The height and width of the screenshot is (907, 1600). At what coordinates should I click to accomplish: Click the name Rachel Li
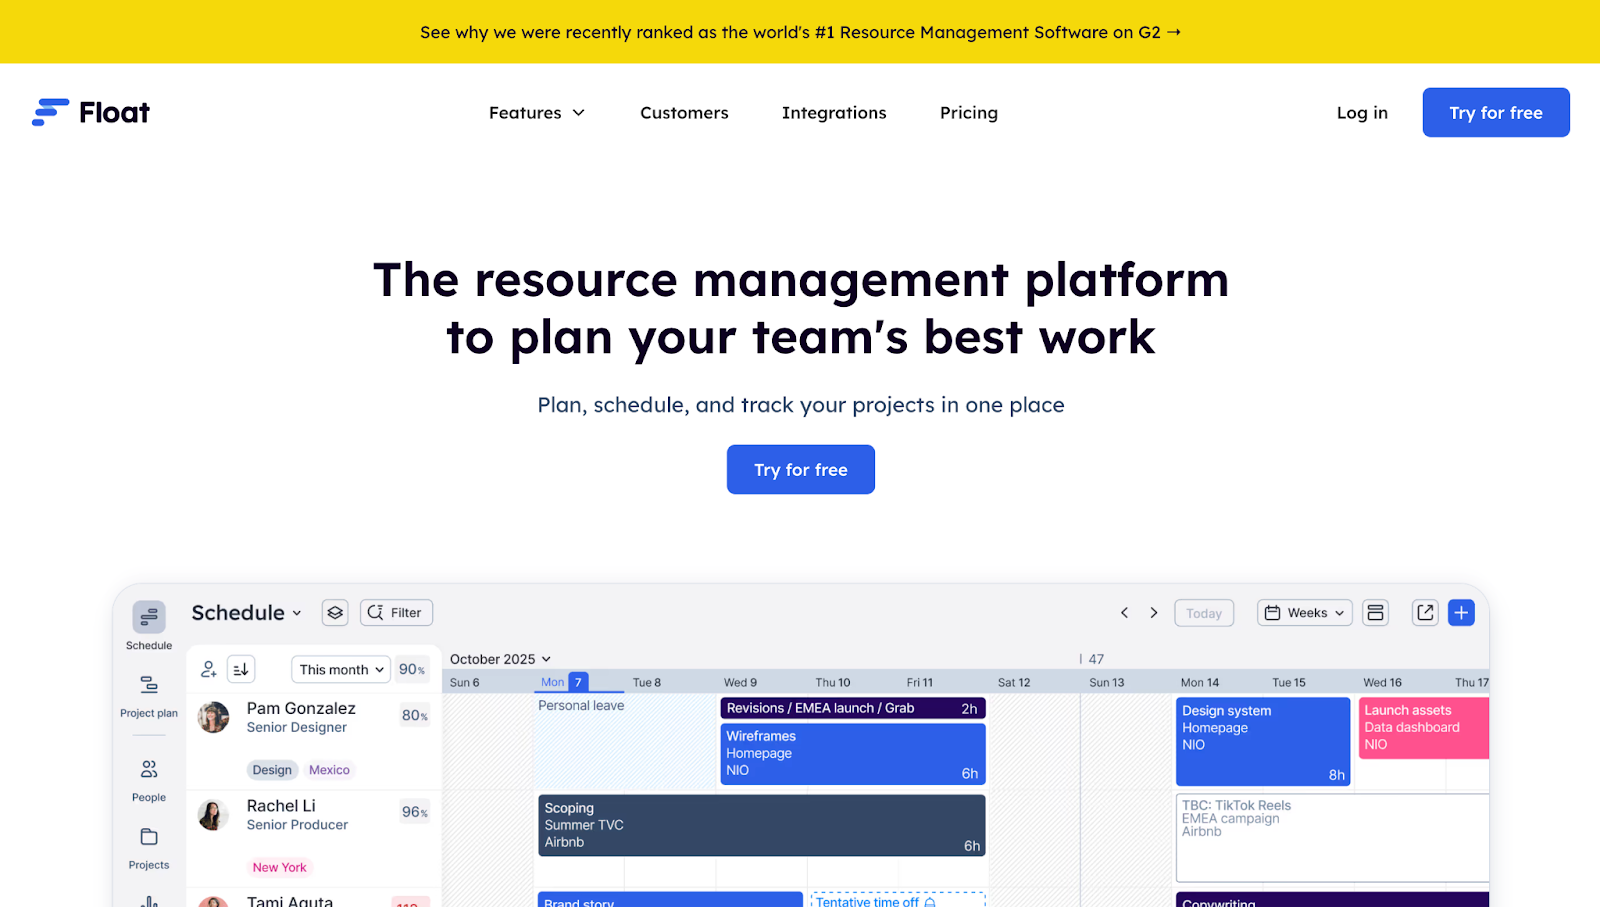coord(281,806)
